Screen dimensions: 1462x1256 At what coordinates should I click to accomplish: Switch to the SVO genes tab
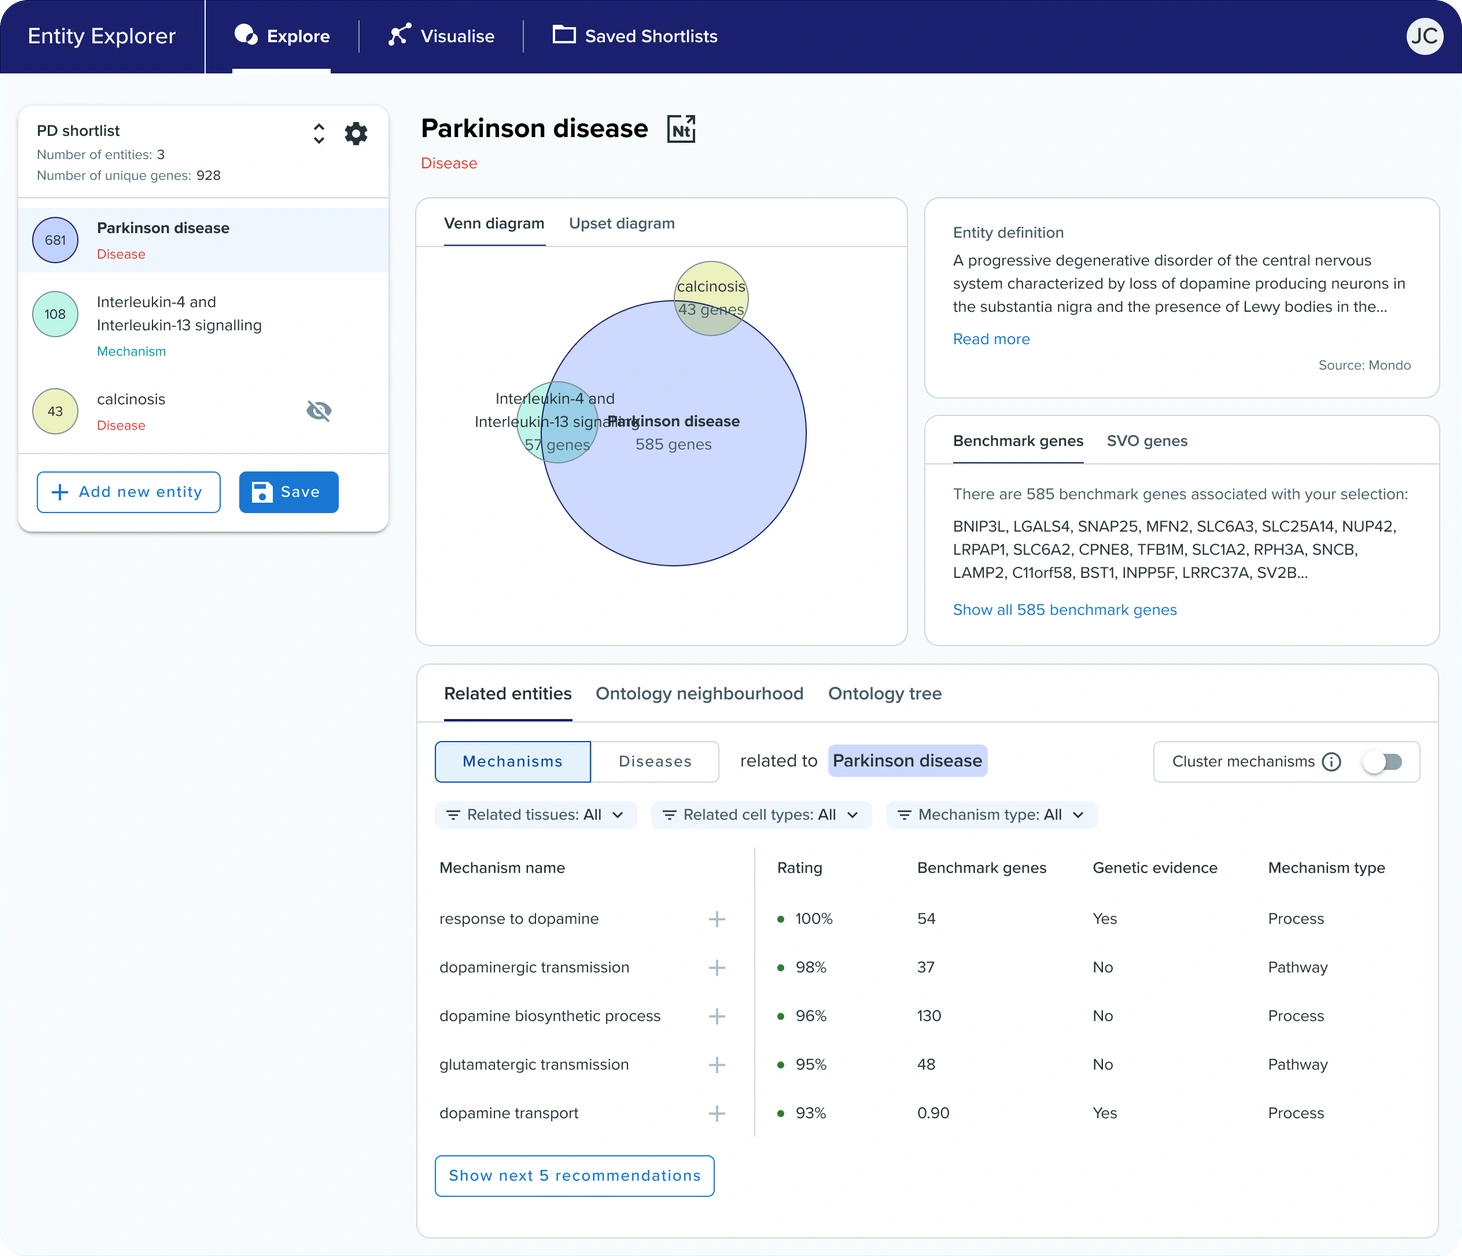tap(1147, 441)
